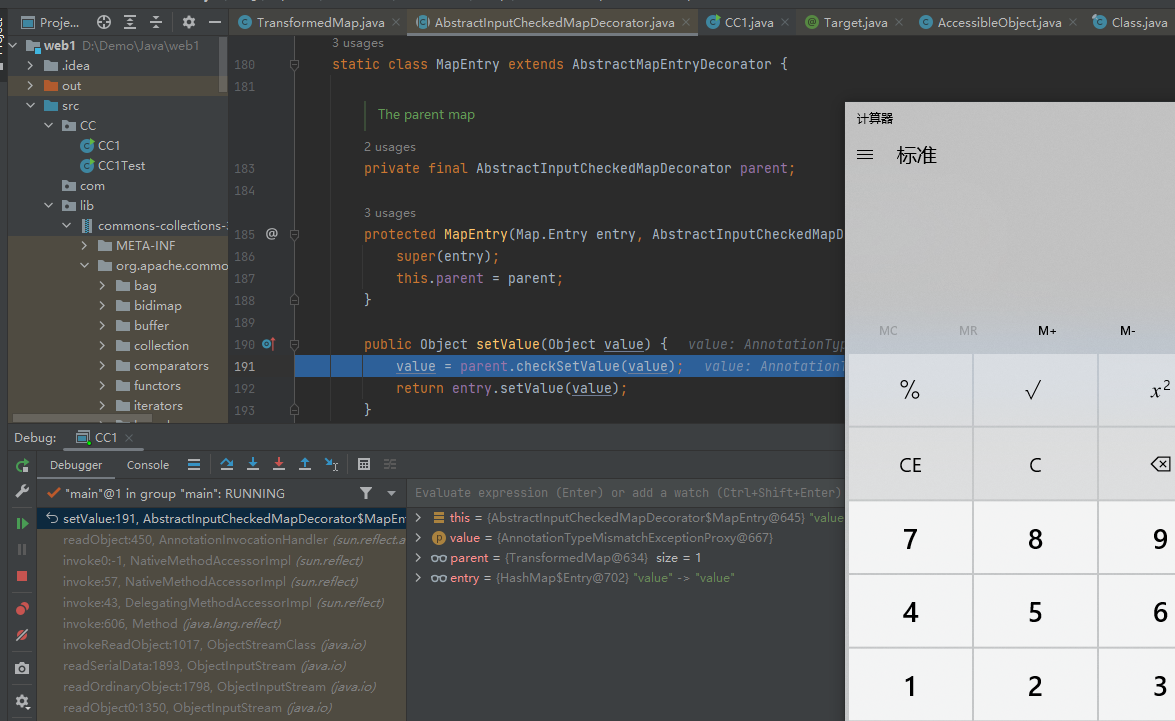Image resolution: width=1175 pixels, height=721 pixels.
Task: Expand all in Project panel toolbar
Action: pos(130,22)
